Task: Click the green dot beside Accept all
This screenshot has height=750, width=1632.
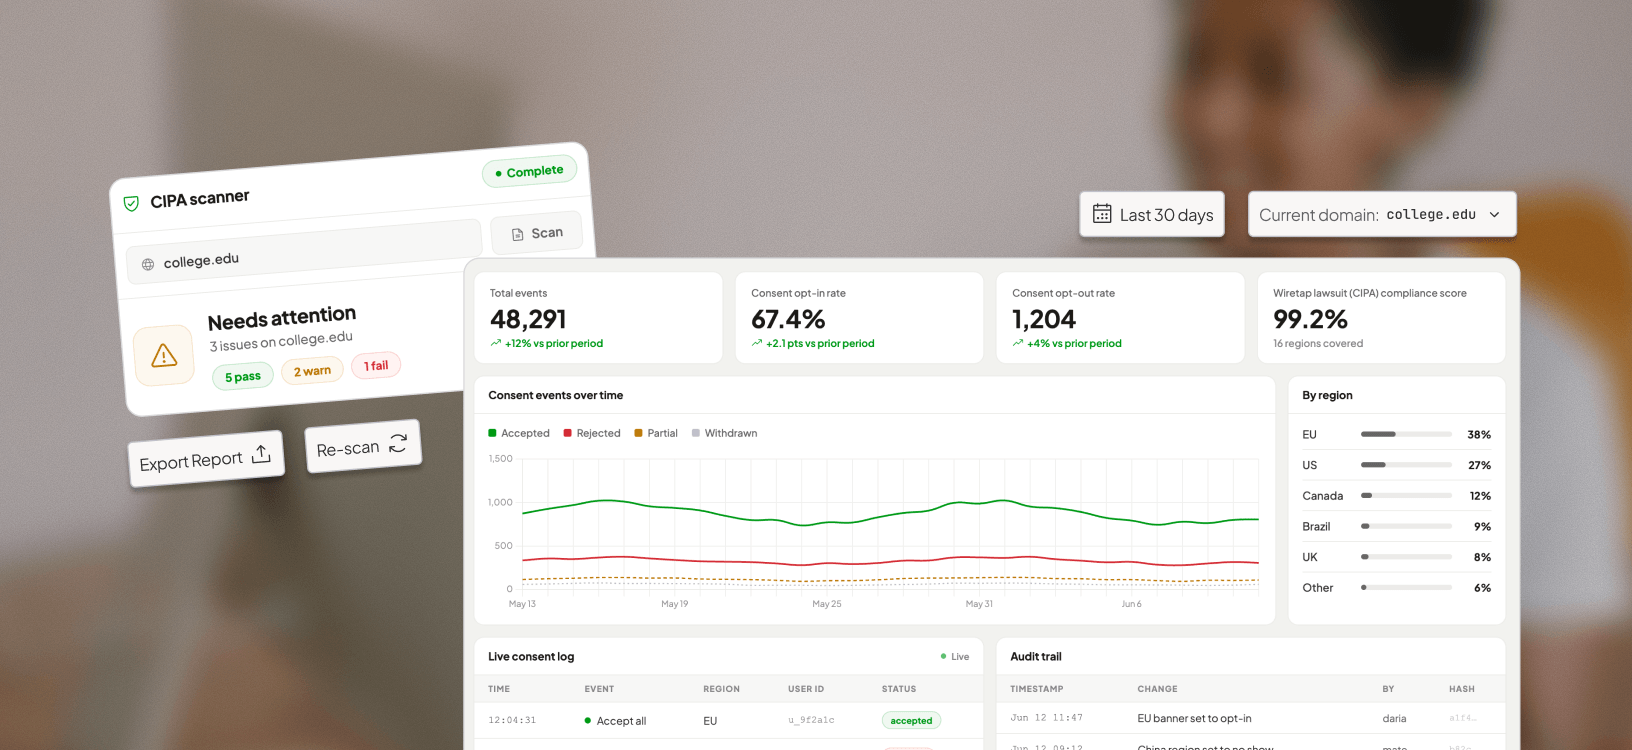Action: pos(588,721)
